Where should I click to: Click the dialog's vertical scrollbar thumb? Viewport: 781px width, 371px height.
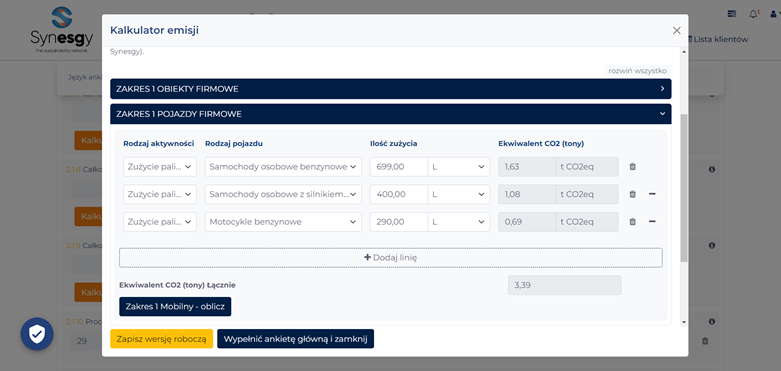pos(684,188)
